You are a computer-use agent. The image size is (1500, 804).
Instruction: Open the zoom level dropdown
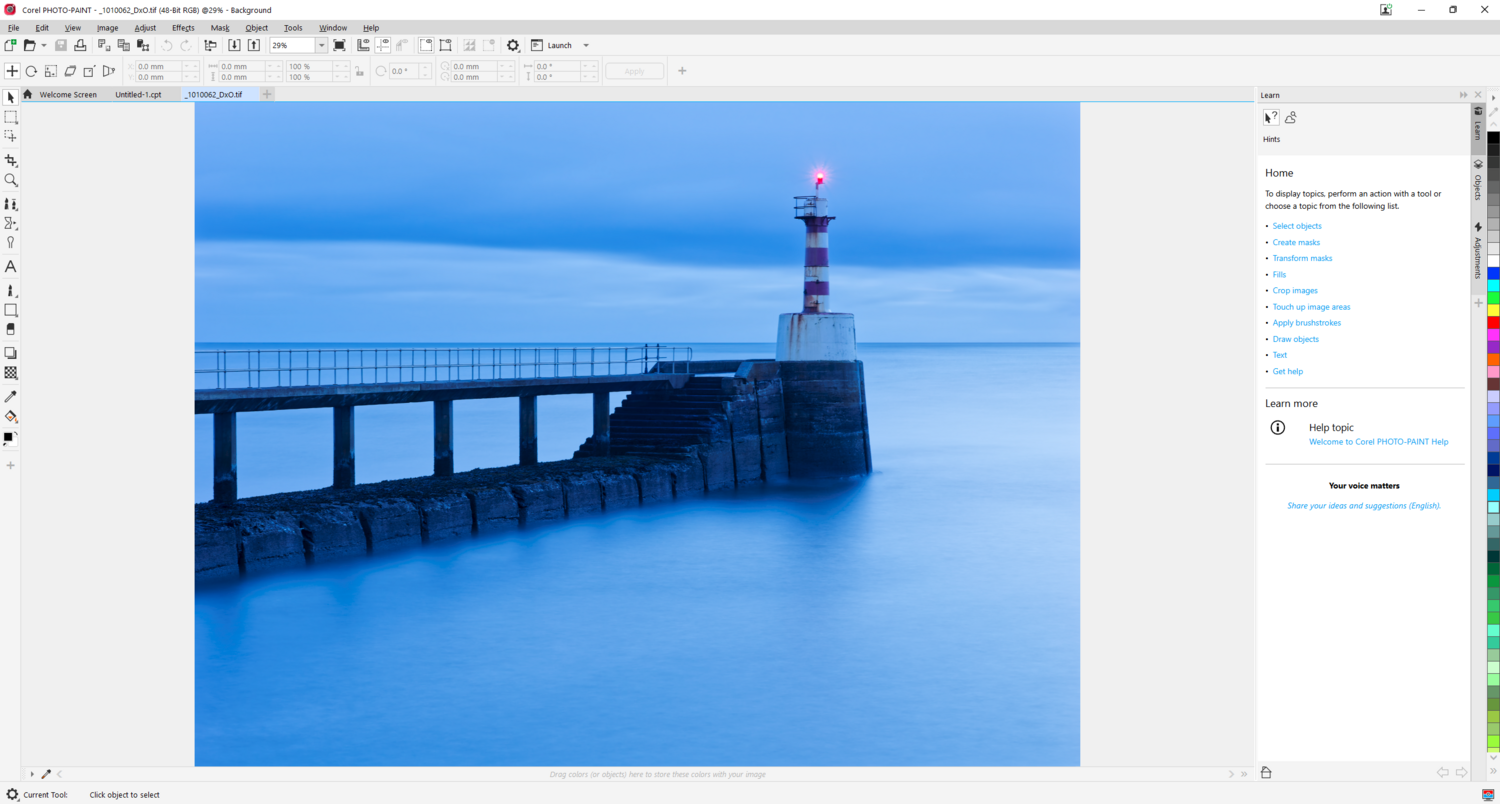321,45
